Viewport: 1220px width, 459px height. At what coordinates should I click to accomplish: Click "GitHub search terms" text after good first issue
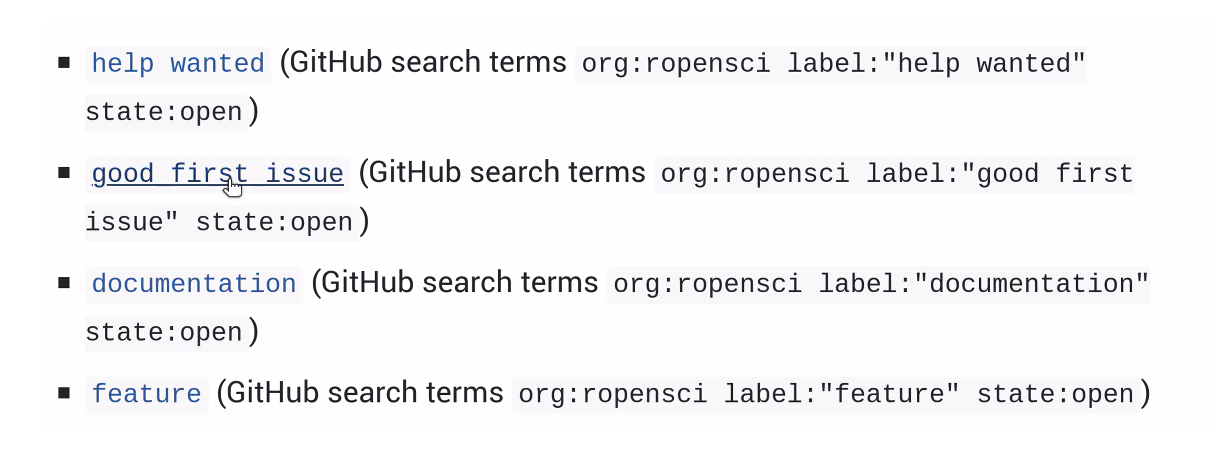[x=508, y=173]
